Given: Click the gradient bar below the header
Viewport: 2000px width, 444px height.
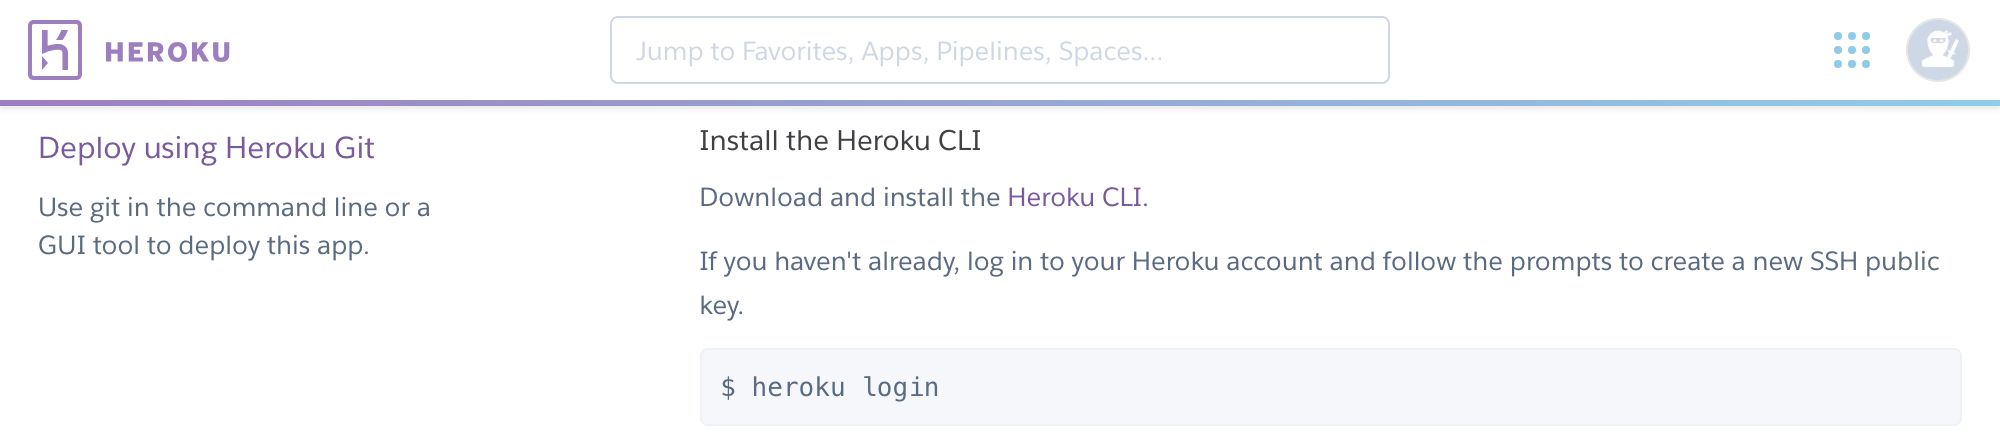Looking at the screenshot, I should pyautogui.click(x=1000, y=102).
